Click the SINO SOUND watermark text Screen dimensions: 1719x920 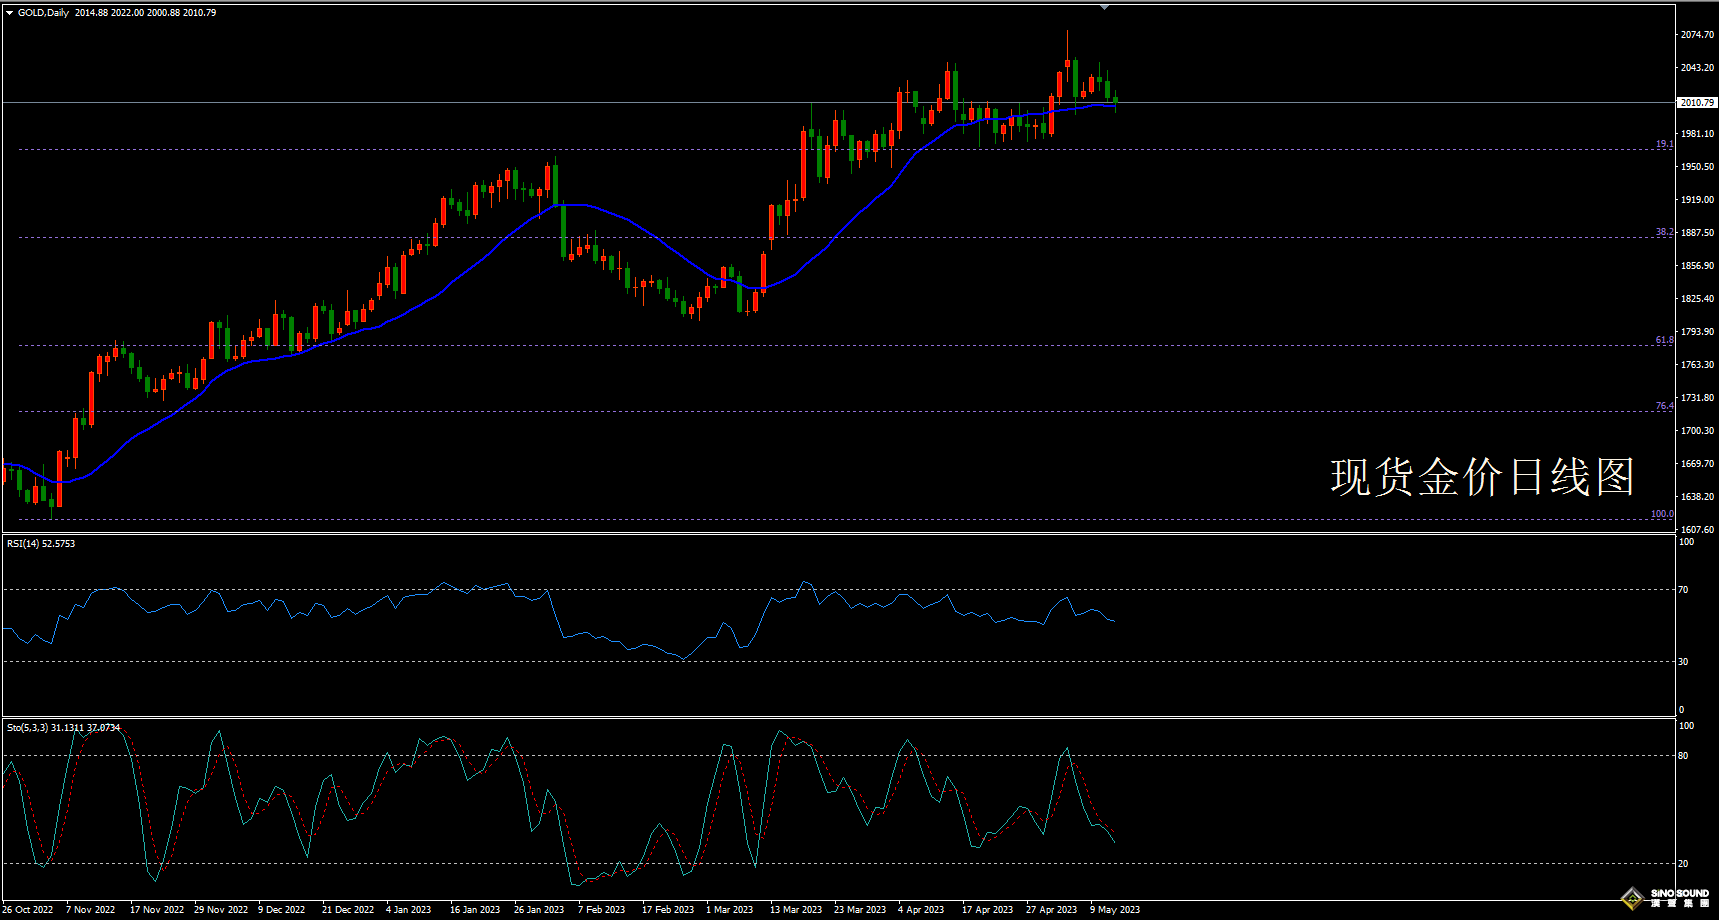(x=1680, y=893)
